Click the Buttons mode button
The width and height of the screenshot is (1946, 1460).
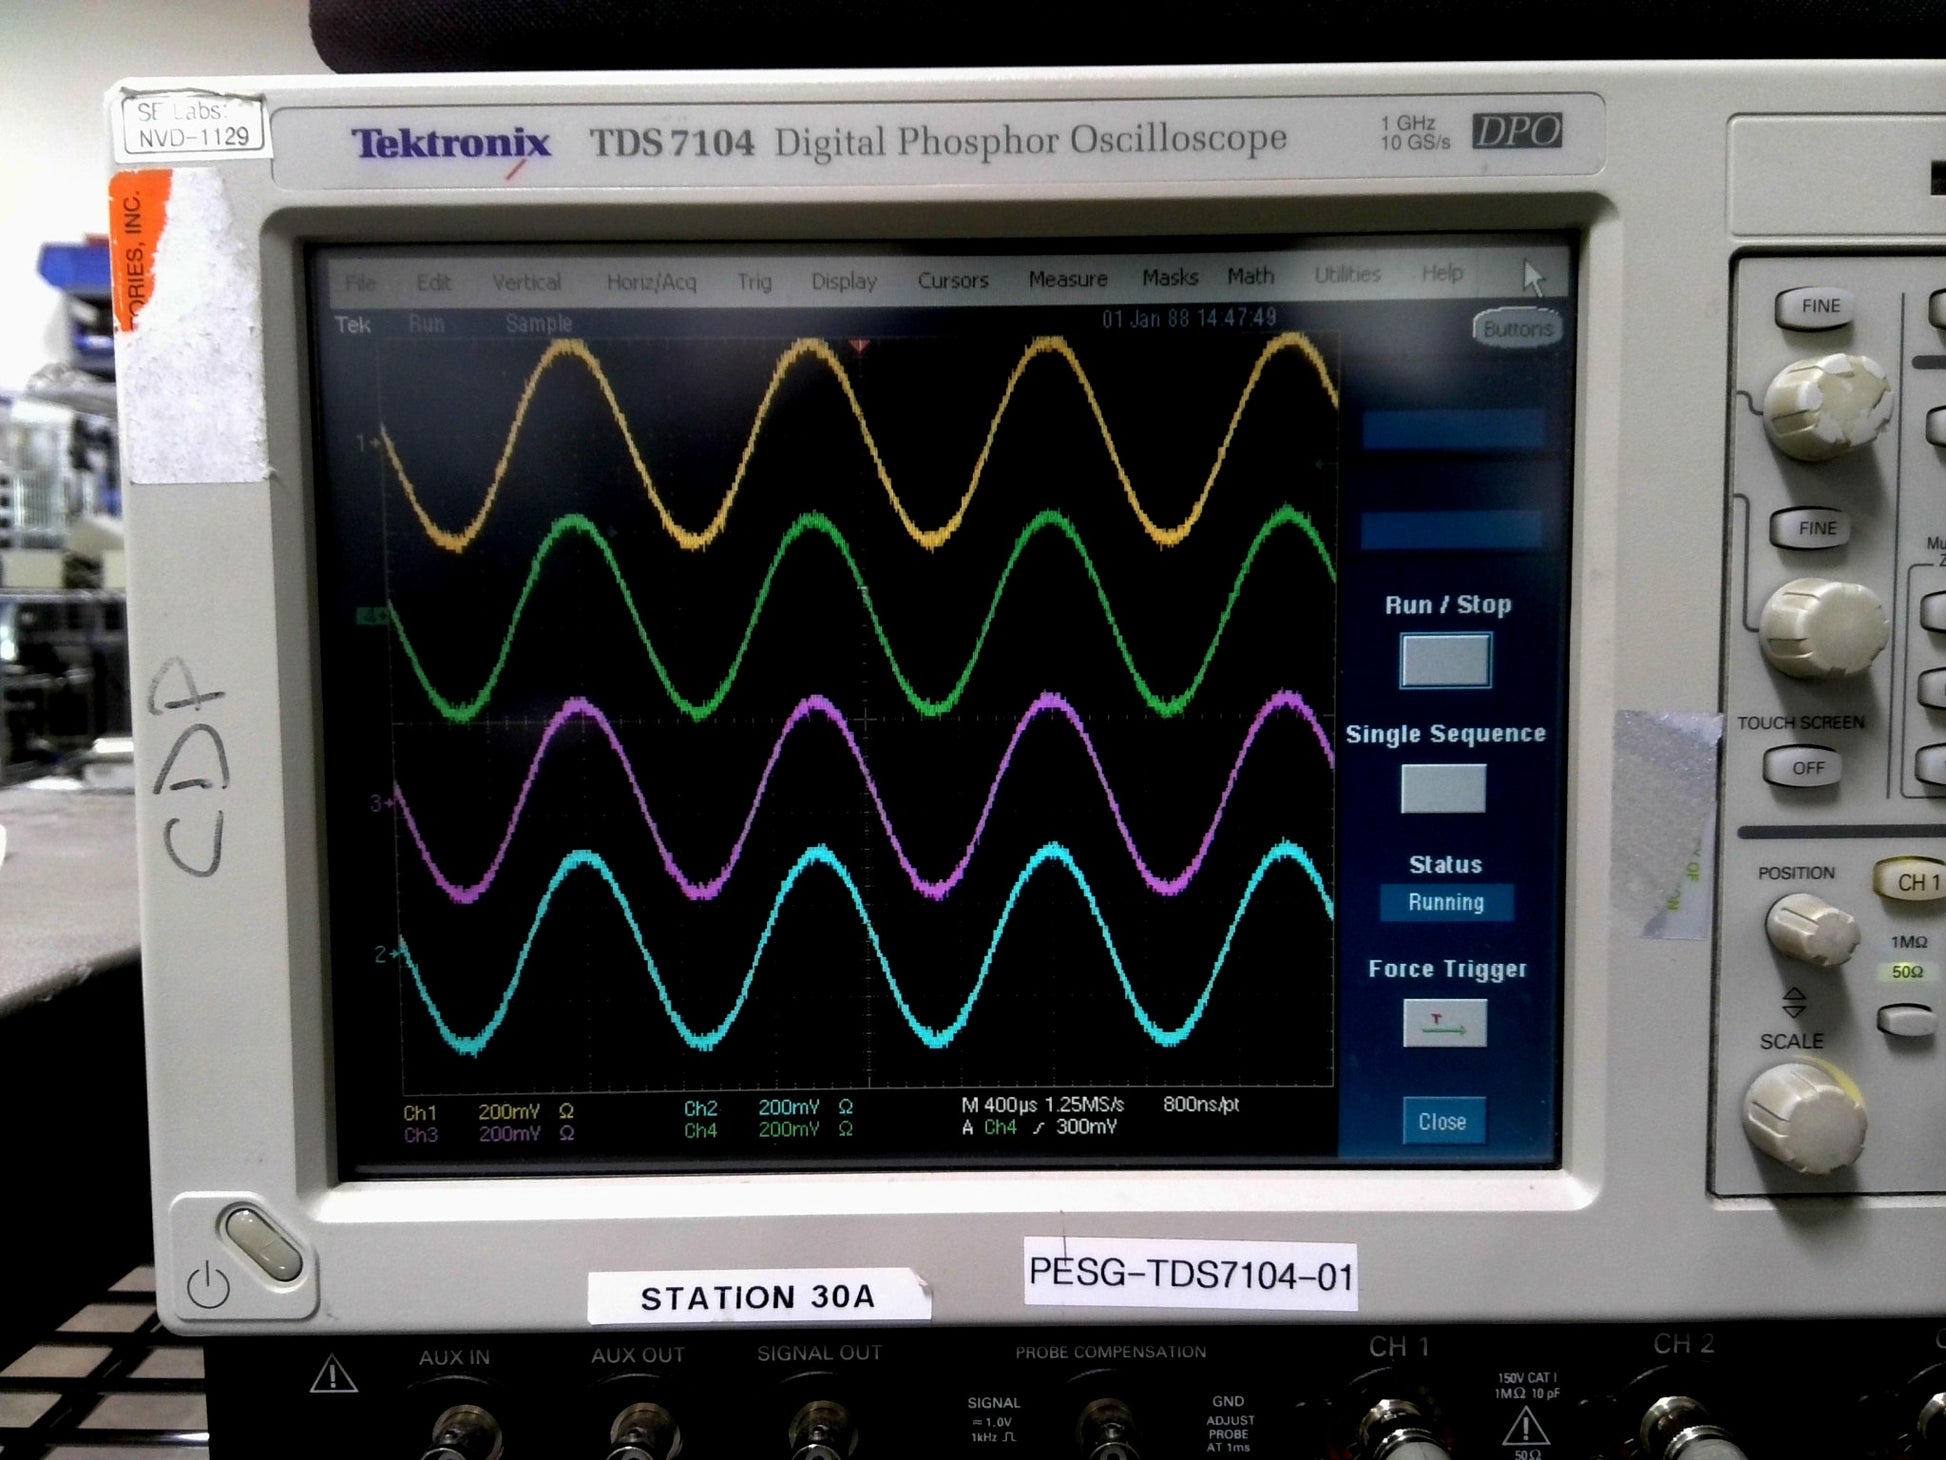click(1517, 329)
